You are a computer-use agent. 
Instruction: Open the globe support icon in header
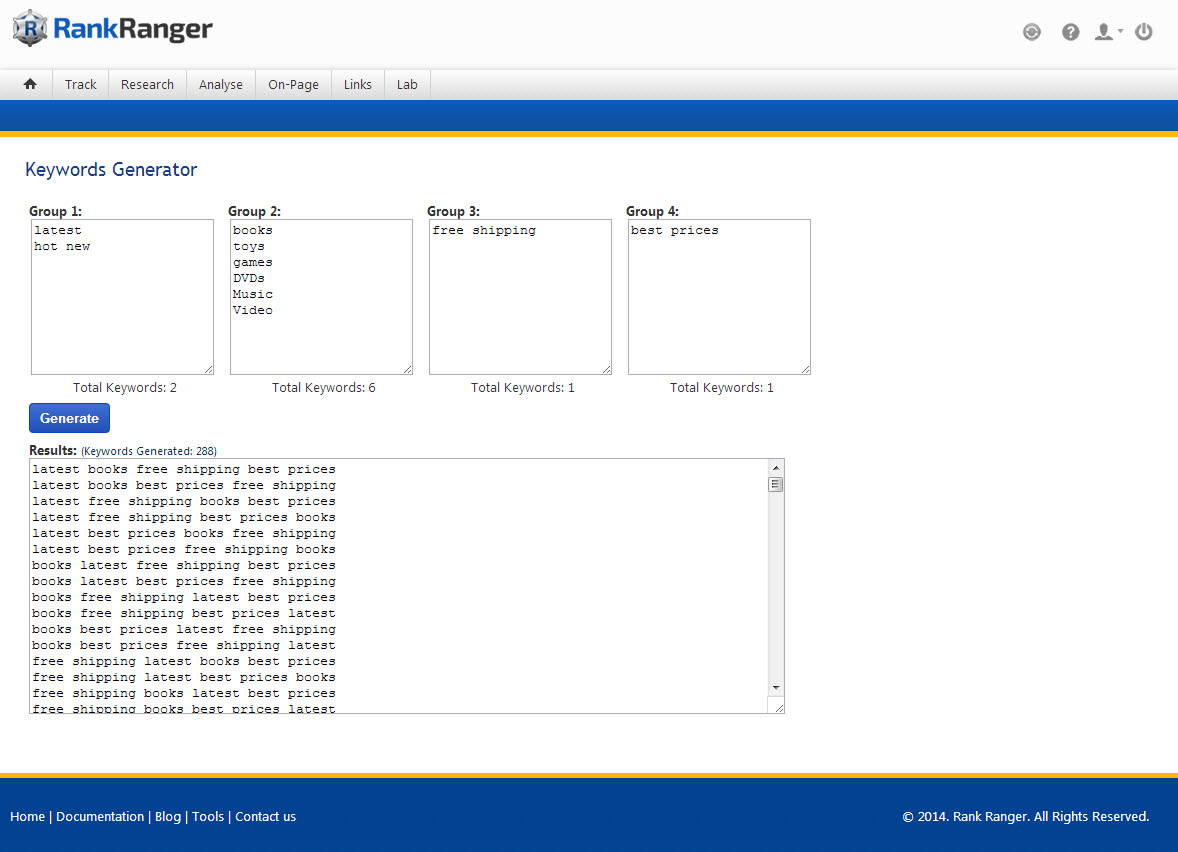1032,32
